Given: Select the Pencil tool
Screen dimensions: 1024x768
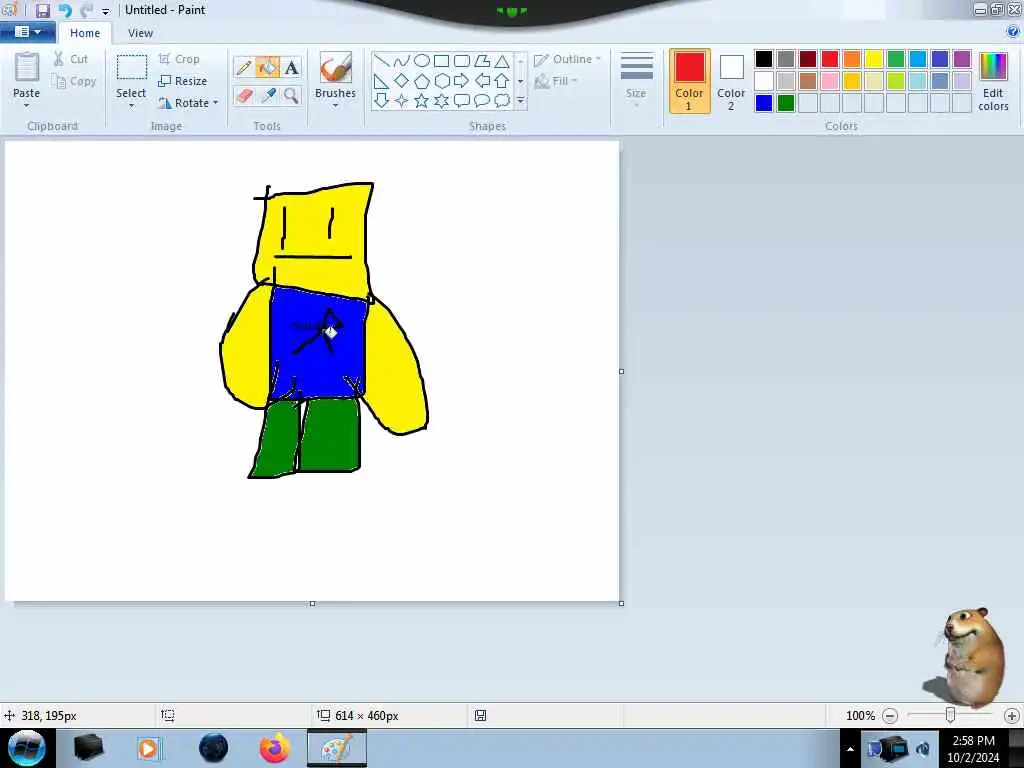Looking at the screenshot, I should pos(244,67).
